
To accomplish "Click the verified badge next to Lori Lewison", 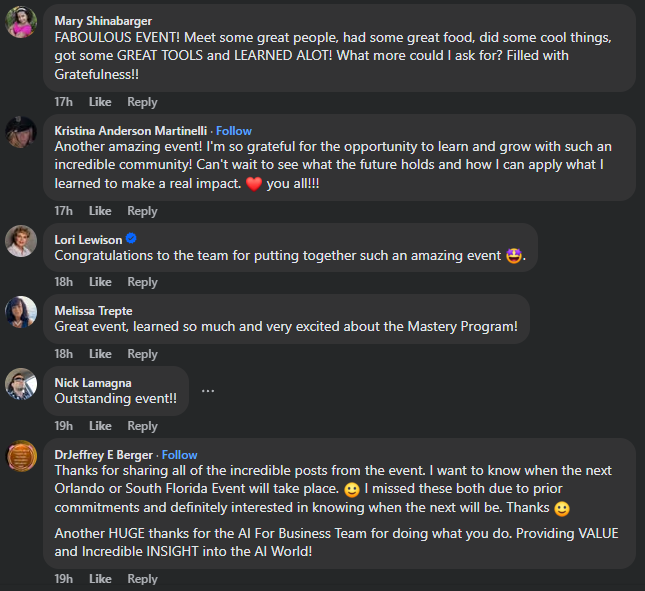I will pos(131,239).
